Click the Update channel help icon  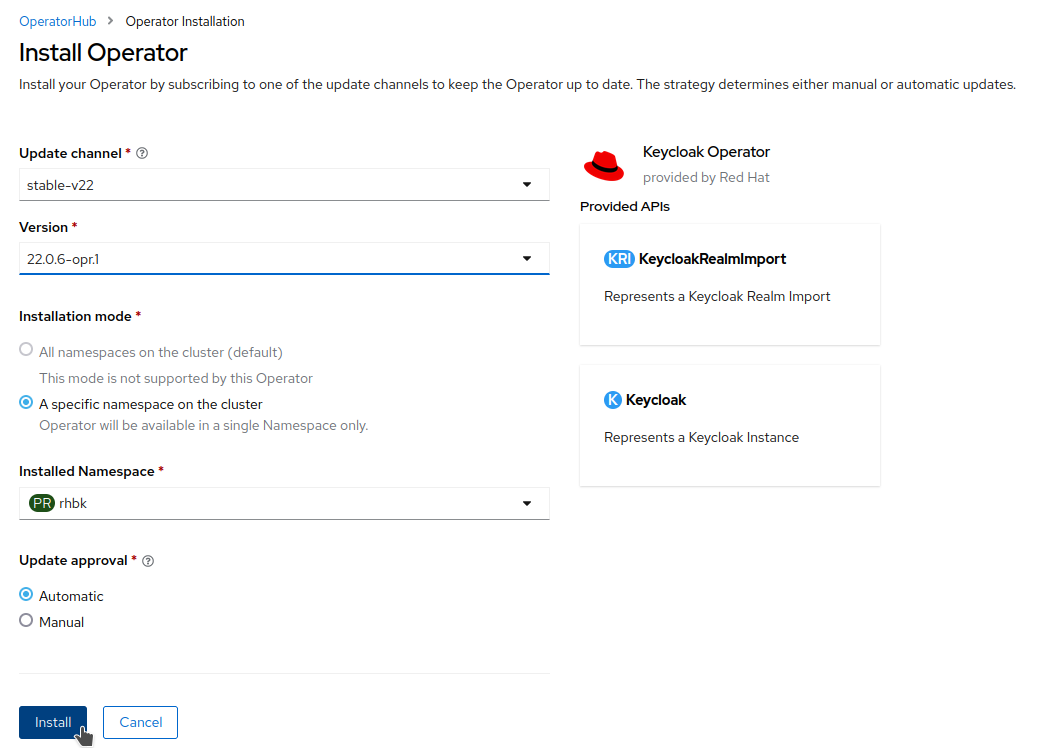142,154
